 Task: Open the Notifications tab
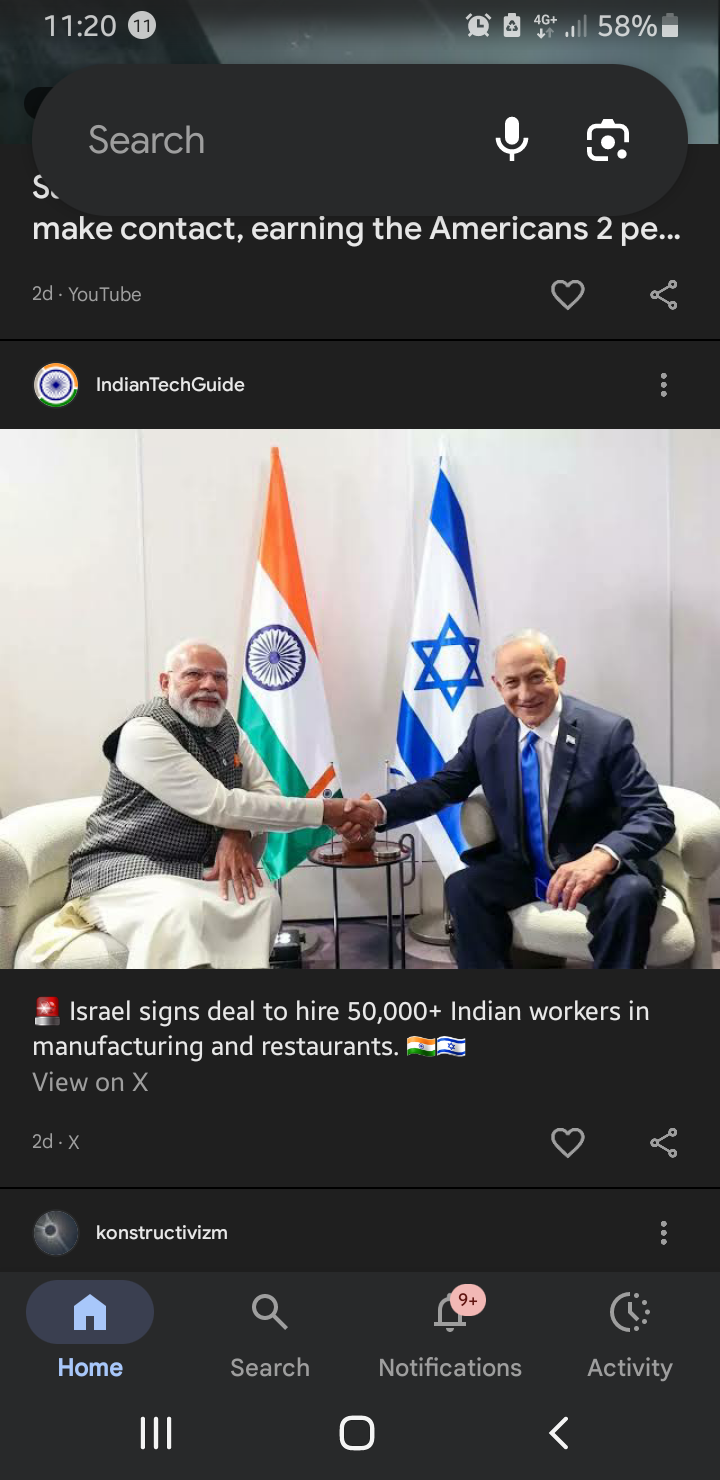click(x=450, y=1332)
